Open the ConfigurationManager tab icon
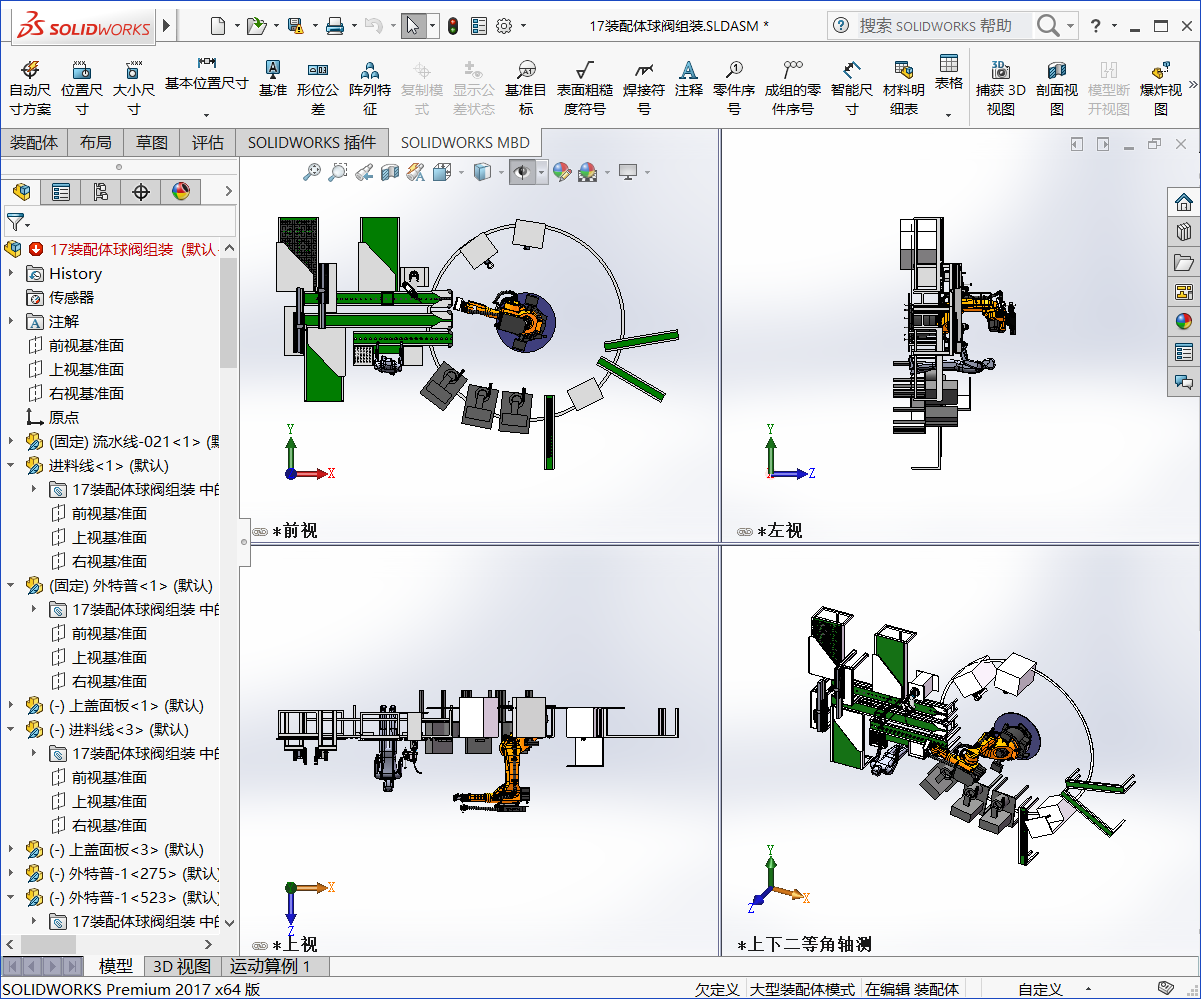Viewport: 1201px width, 999px height. point(101,191)
